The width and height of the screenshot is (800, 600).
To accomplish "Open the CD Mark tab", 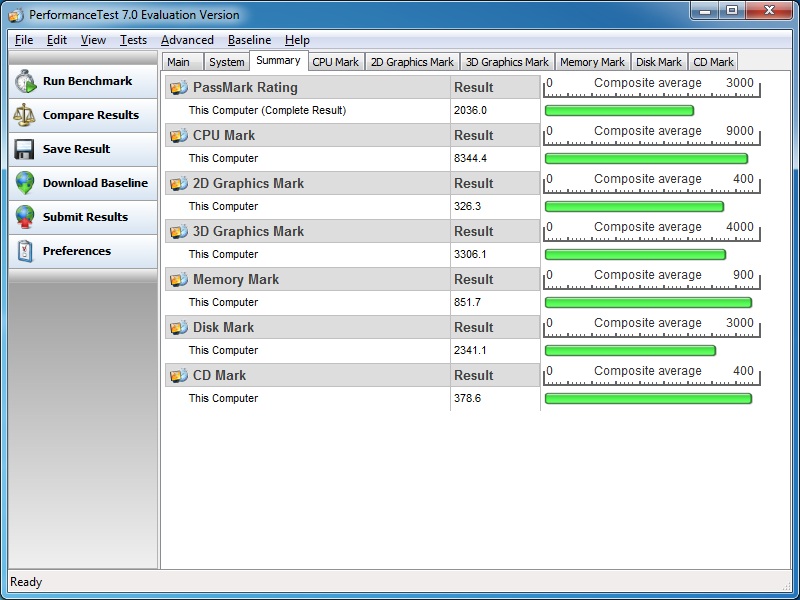I will click(x=713, y=62).
